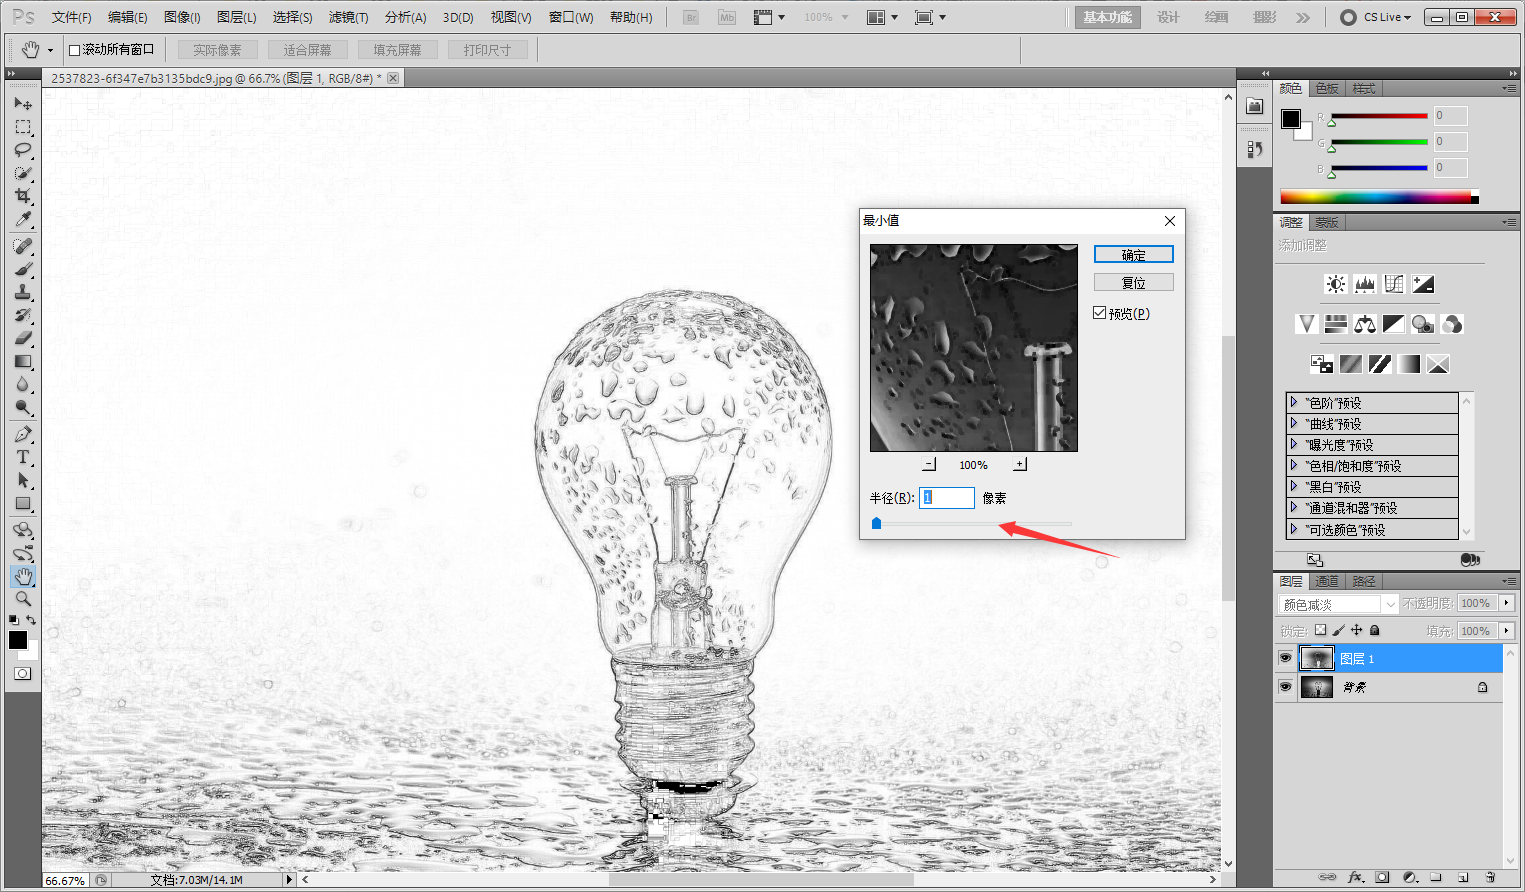Uncheck the 预览(P) preview checkbox
The image size is (1525, 892).
(x=1100, y=313)
